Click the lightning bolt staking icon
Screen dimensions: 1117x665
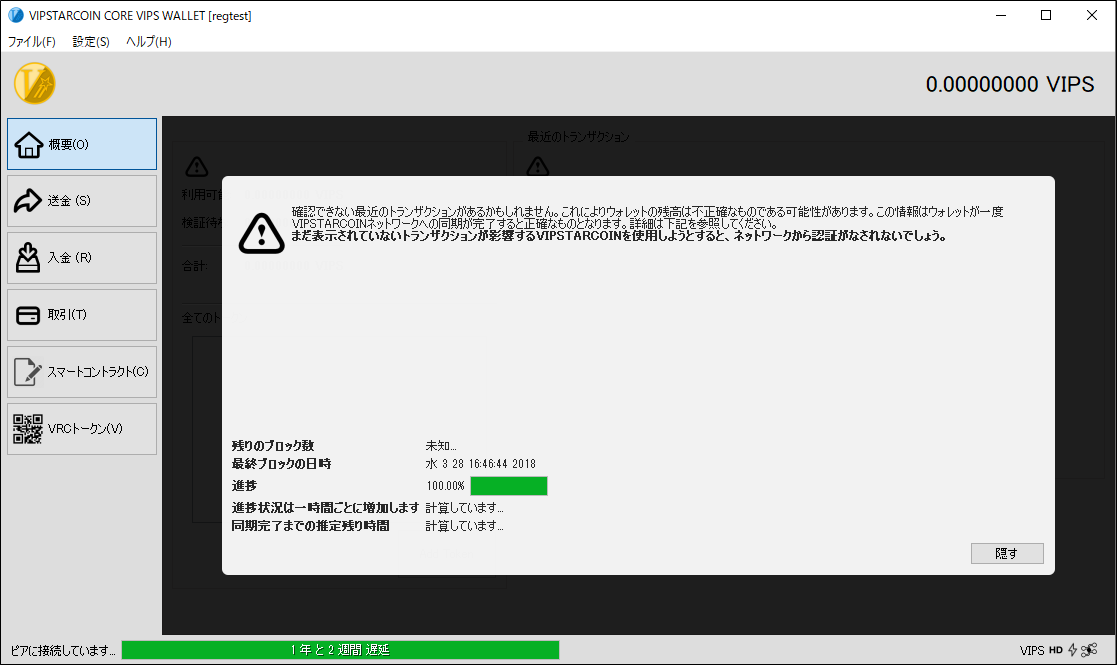click(1072, 650)
